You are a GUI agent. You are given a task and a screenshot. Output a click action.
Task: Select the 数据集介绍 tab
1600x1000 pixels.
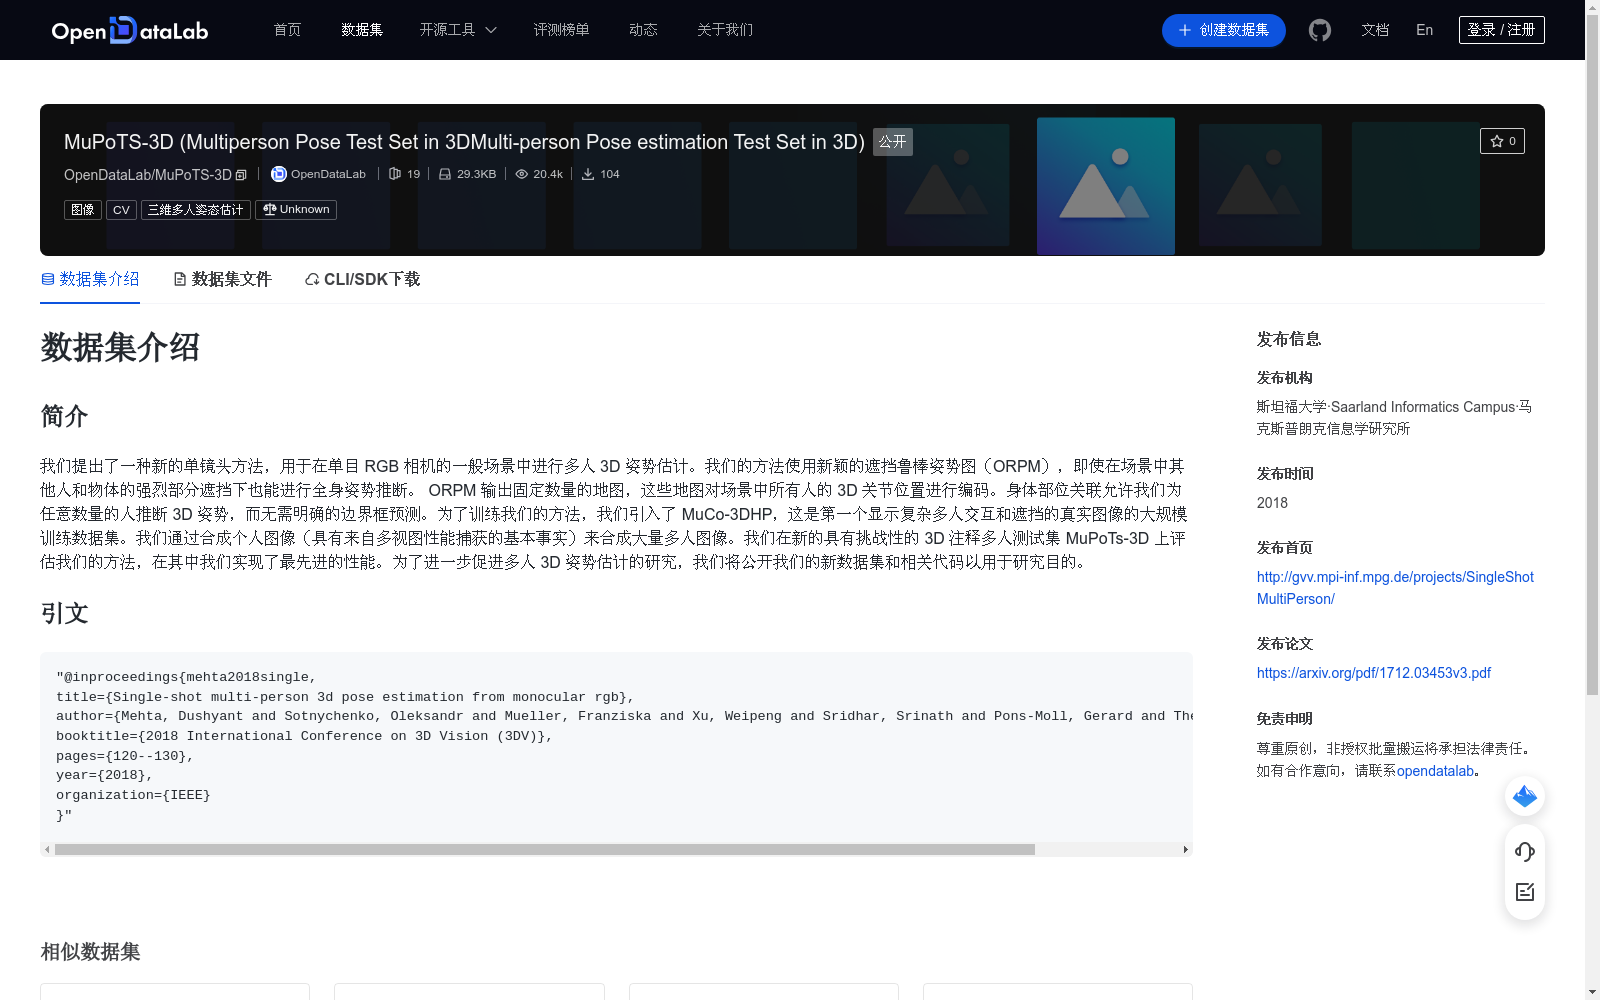[x=90, y=279]
